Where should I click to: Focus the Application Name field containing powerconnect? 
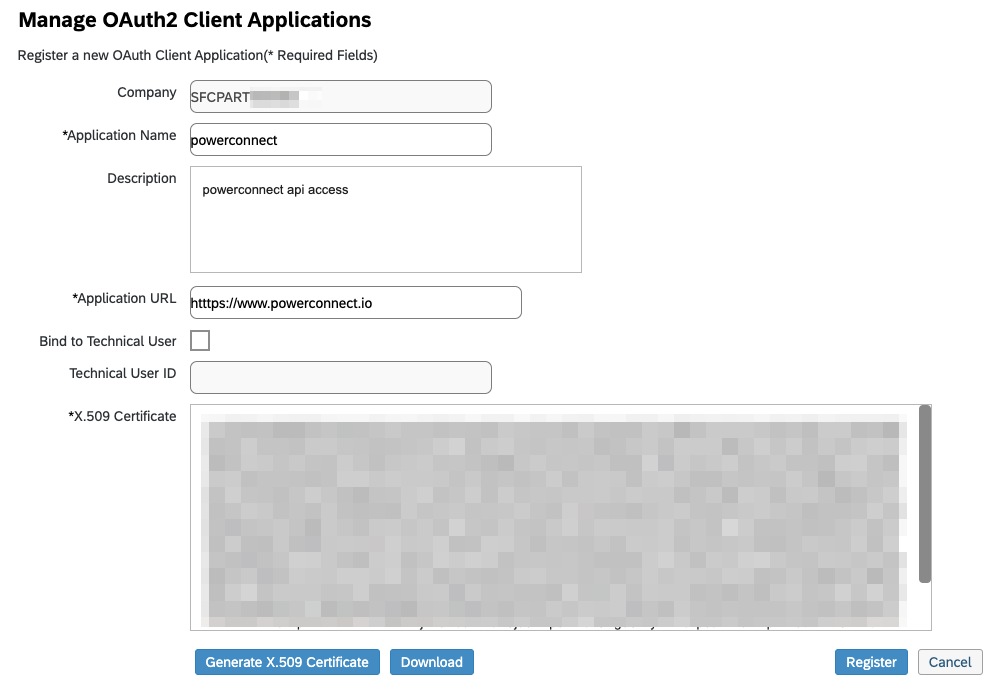point(340,140)
